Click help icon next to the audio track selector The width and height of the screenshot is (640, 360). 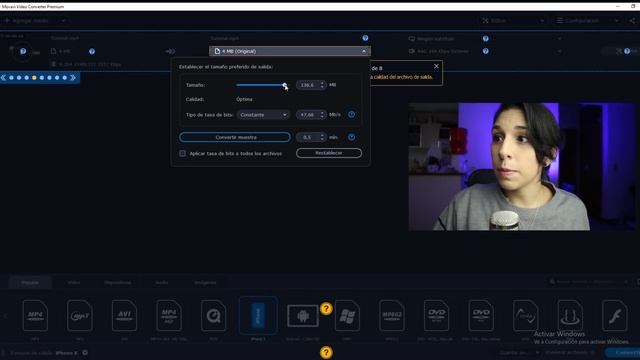(486, 51)
